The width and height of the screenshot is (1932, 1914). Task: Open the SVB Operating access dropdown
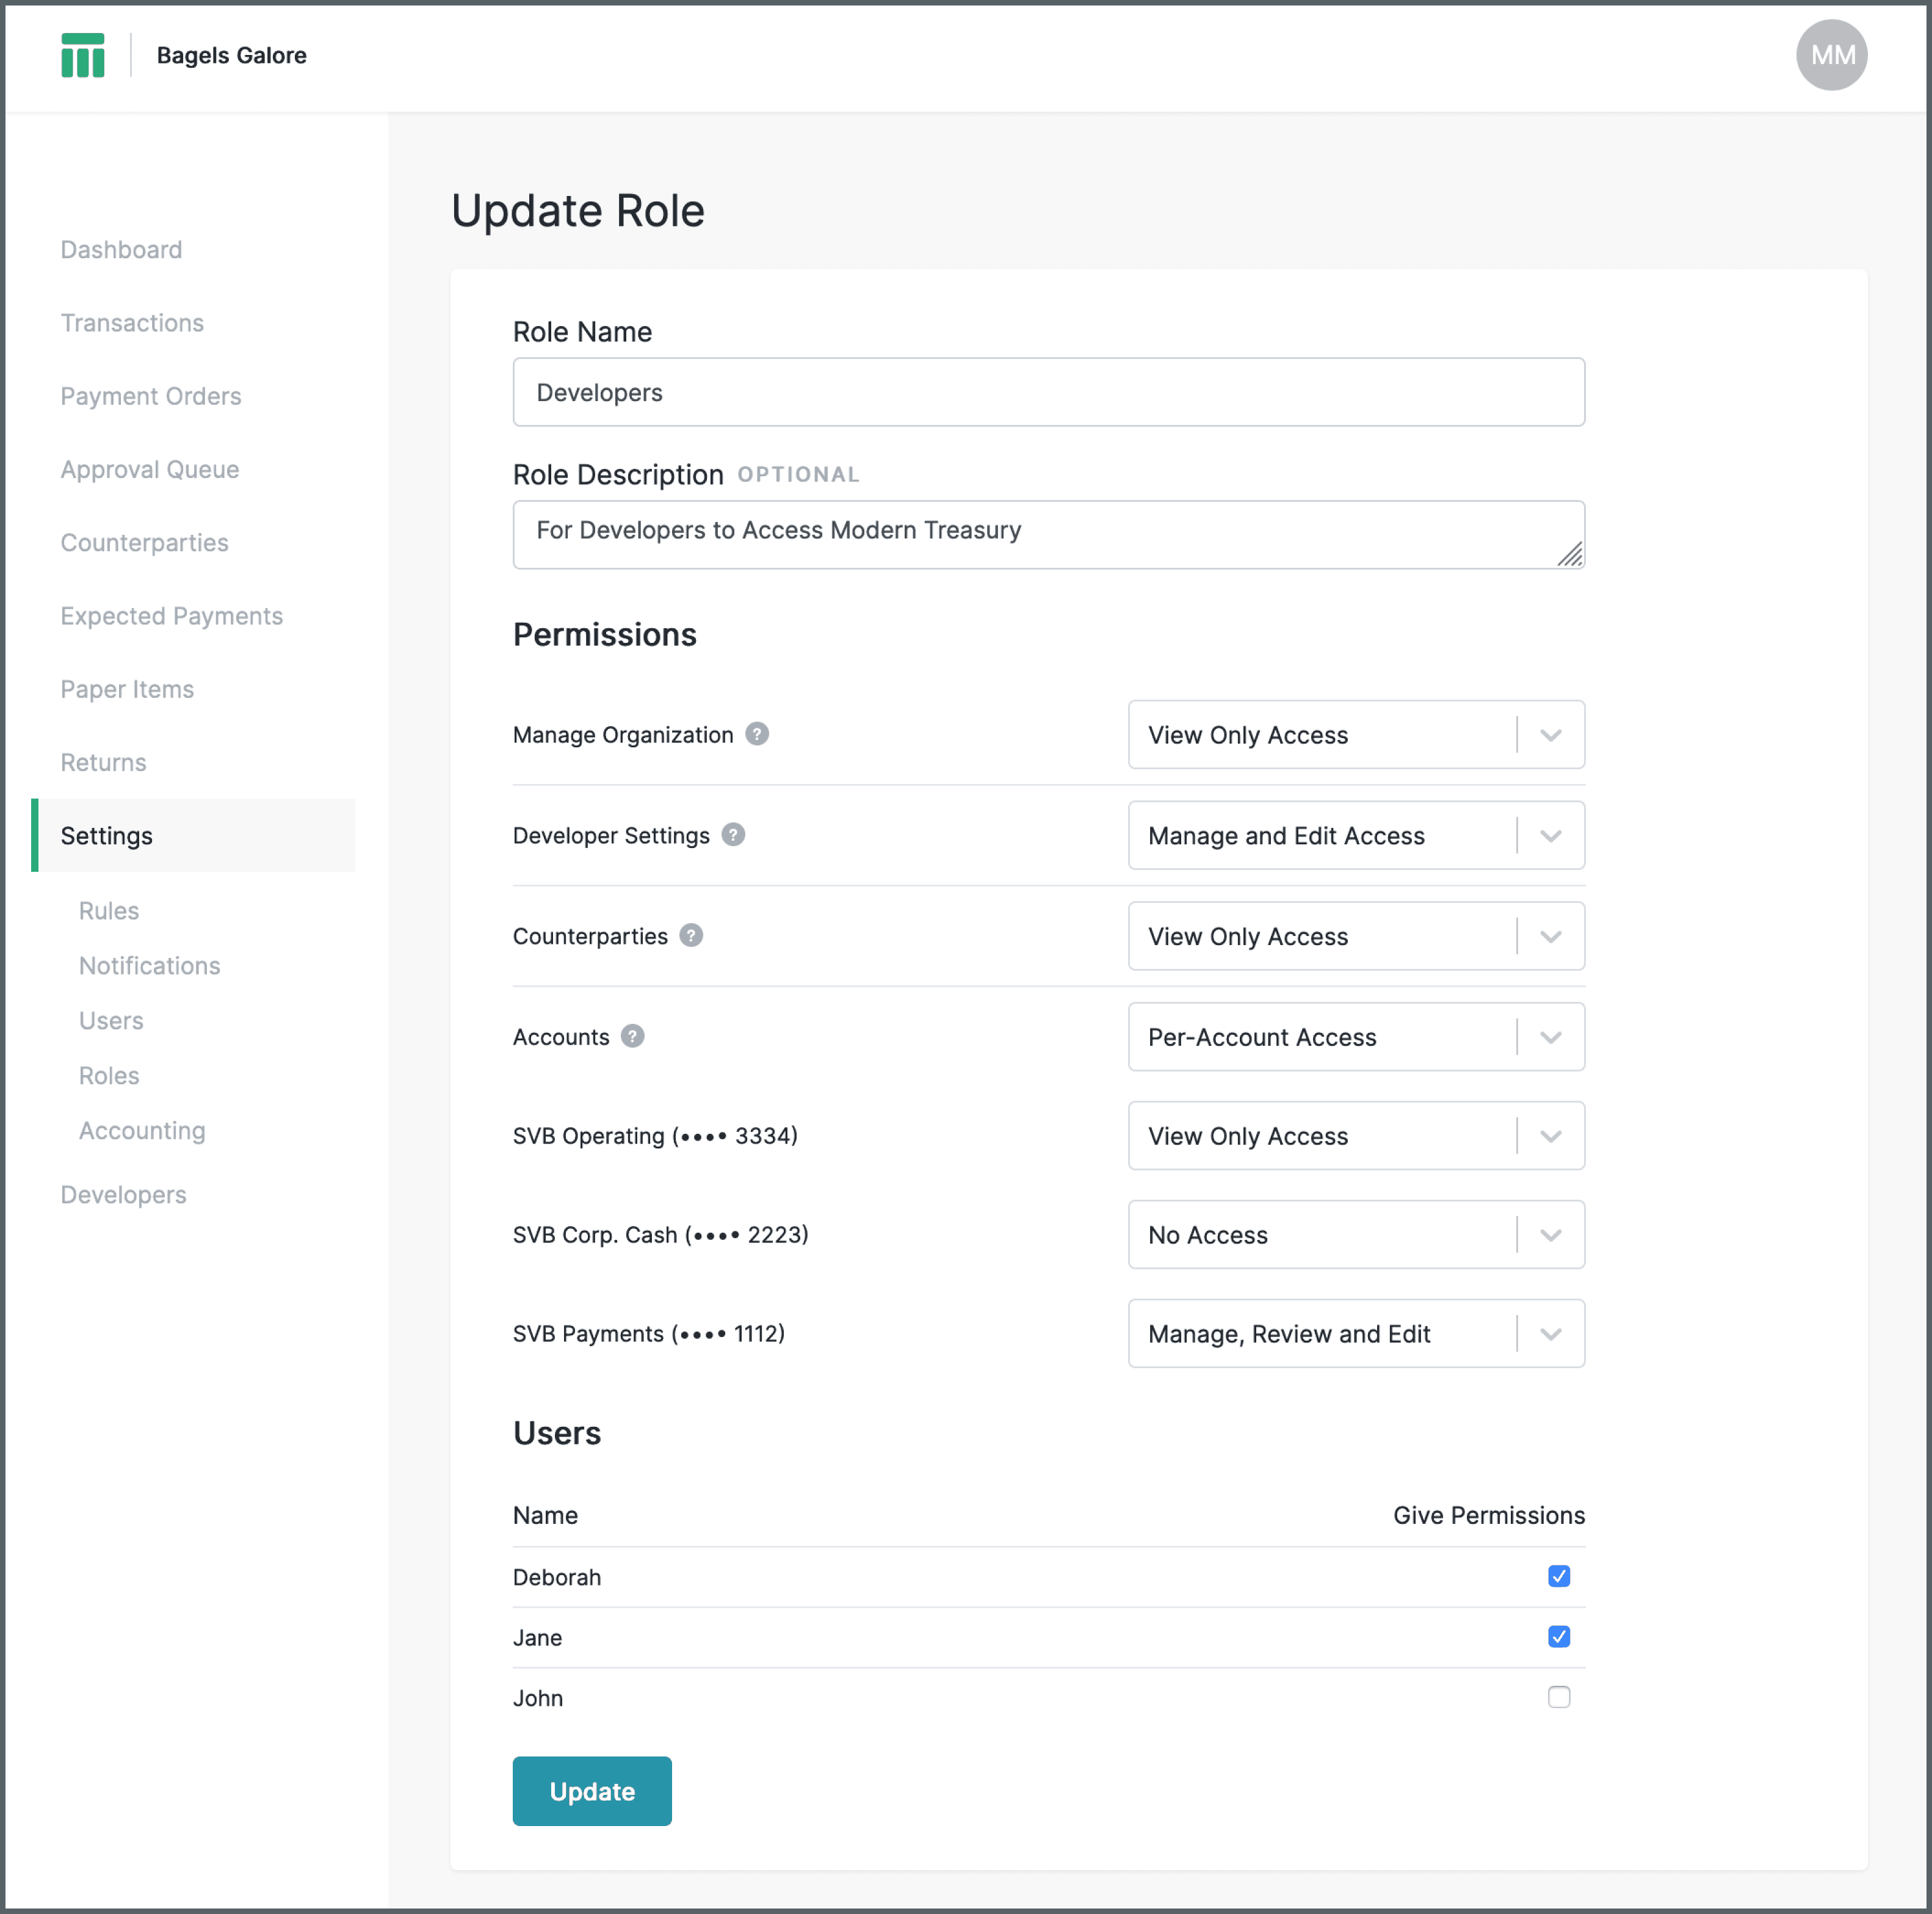click(x=1355, y=1135)
